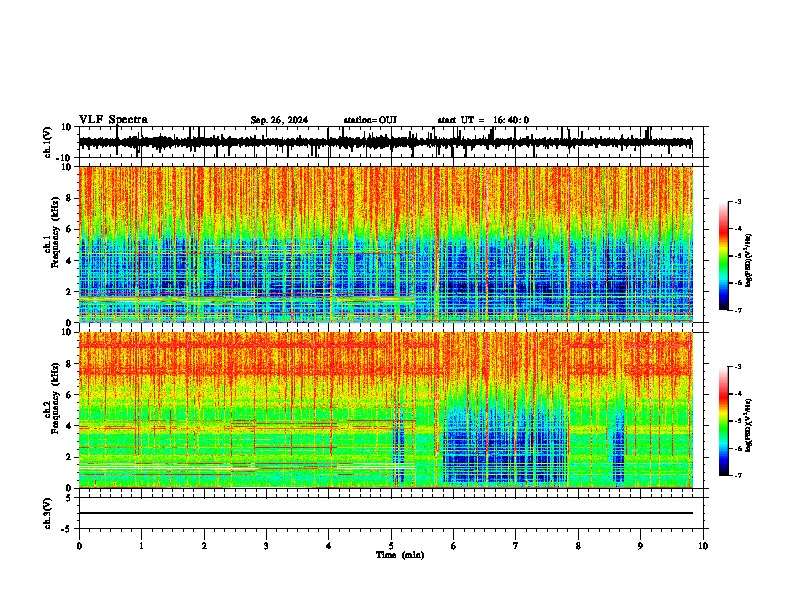Click the "-7" label on ch.2 color bar

coord(738,476)
